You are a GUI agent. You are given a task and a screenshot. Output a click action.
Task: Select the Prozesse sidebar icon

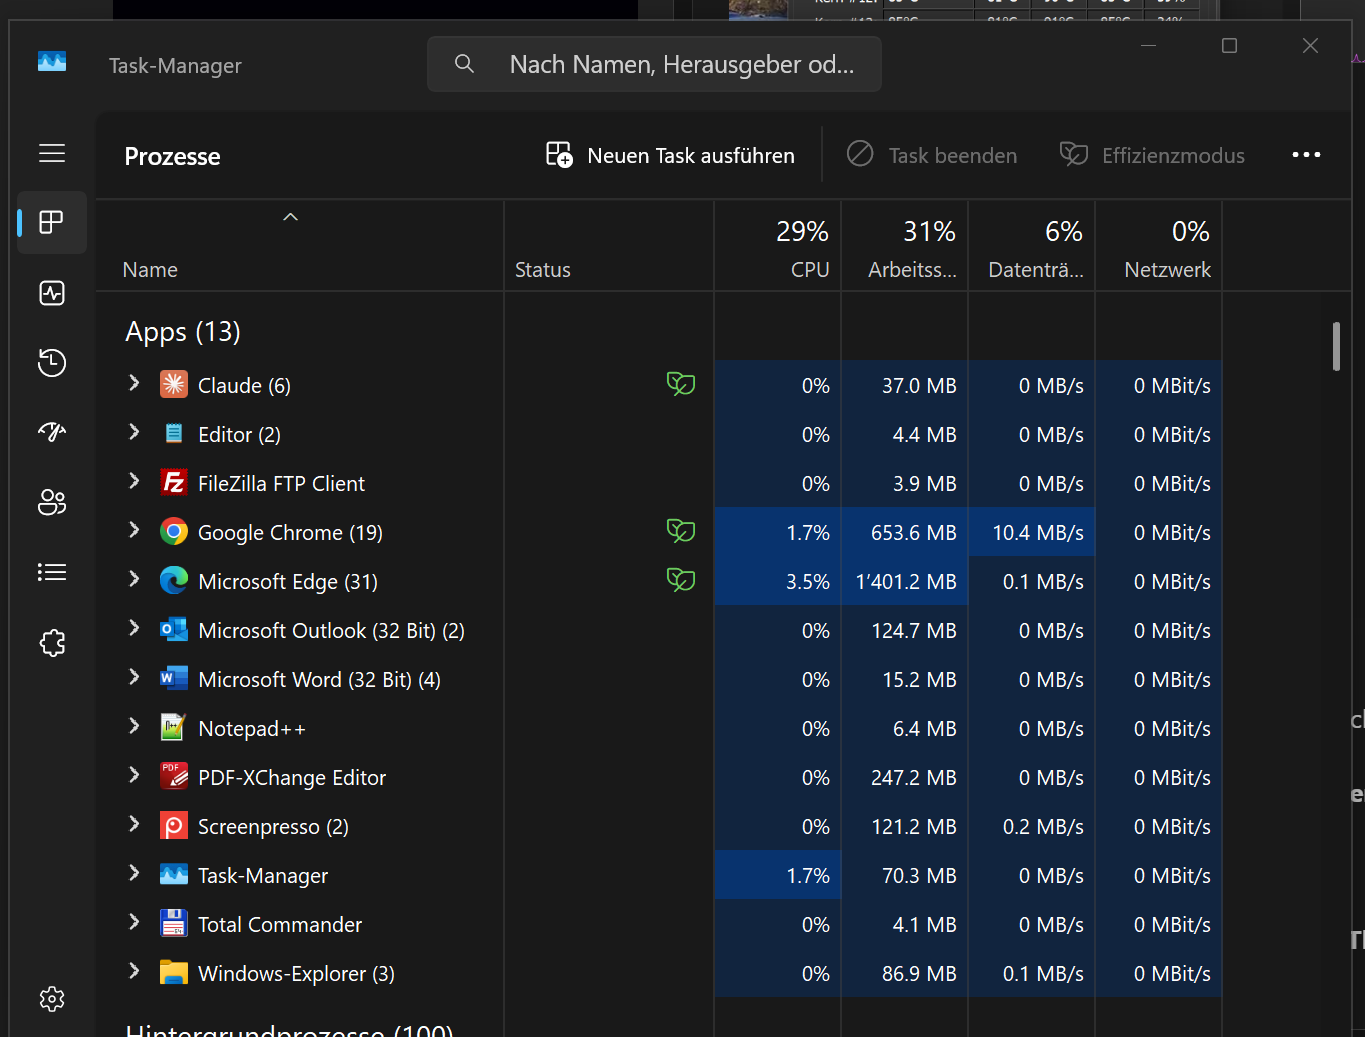click(52, 222)
